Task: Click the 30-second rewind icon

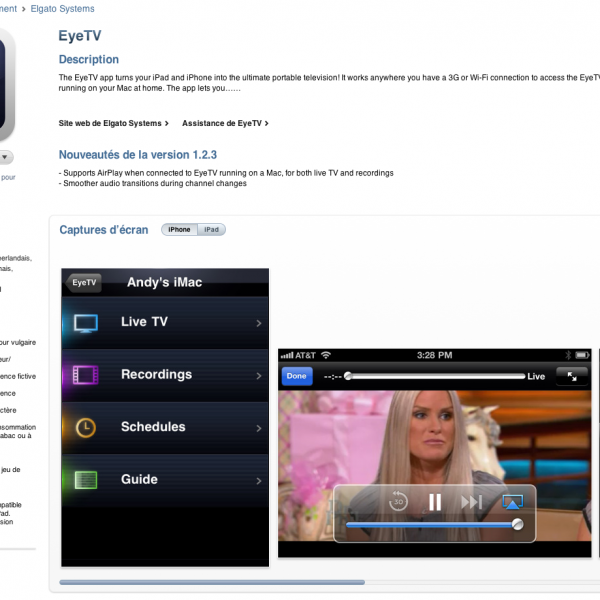Action: click(398, 502)
